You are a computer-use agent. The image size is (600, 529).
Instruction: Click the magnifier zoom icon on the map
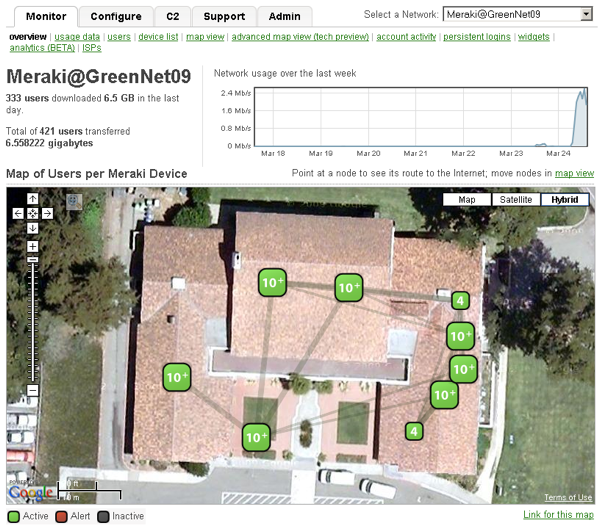(74, 201)
